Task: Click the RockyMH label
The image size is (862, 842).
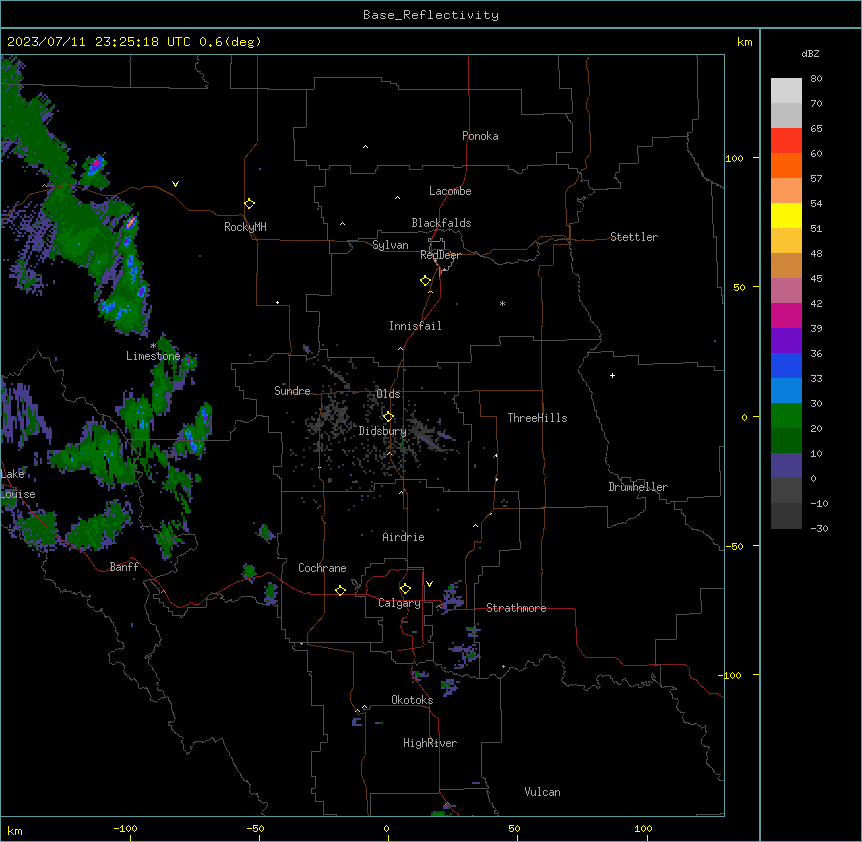Action: [x=245, y=227]
